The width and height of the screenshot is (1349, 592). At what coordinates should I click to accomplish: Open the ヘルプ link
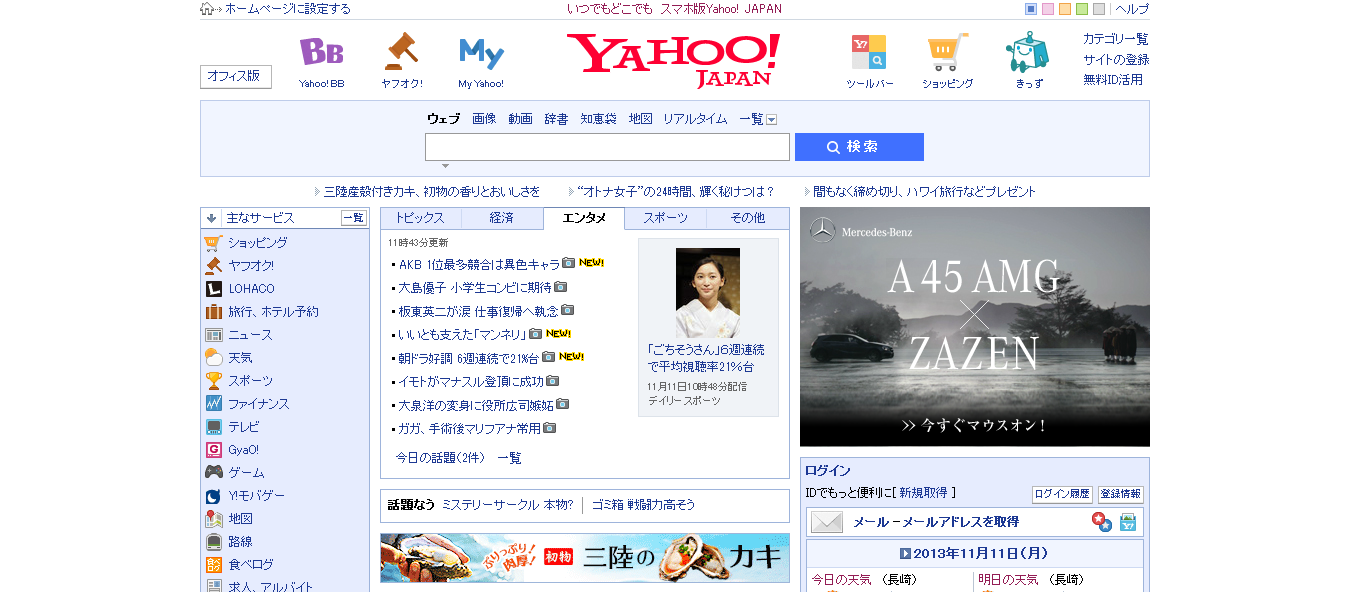tap(1132, 9)
